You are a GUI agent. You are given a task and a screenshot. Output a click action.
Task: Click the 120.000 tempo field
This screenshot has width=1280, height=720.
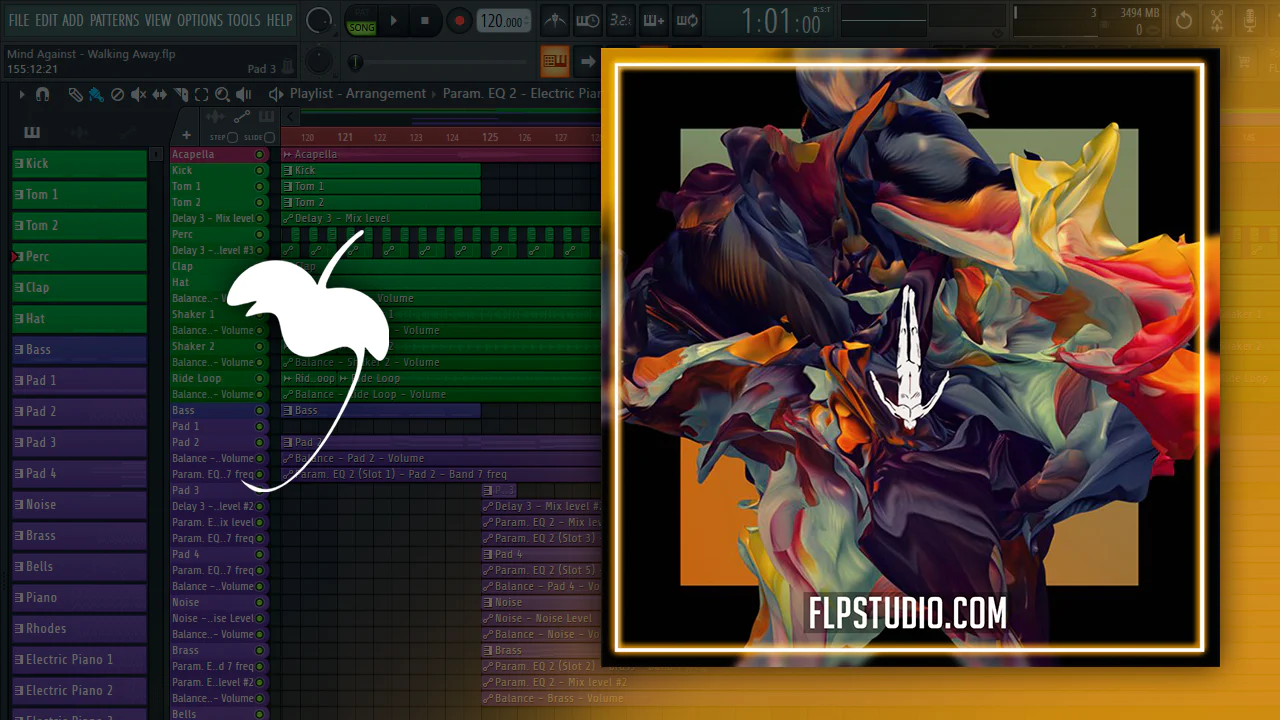pyautogui.click(x=503, y=21)
